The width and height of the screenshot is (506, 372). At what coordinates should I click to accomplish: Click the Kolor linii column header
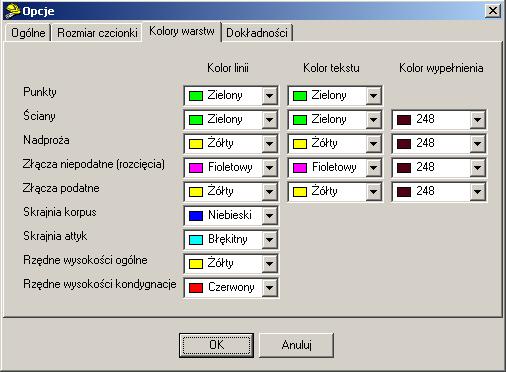tap(228, 68)
